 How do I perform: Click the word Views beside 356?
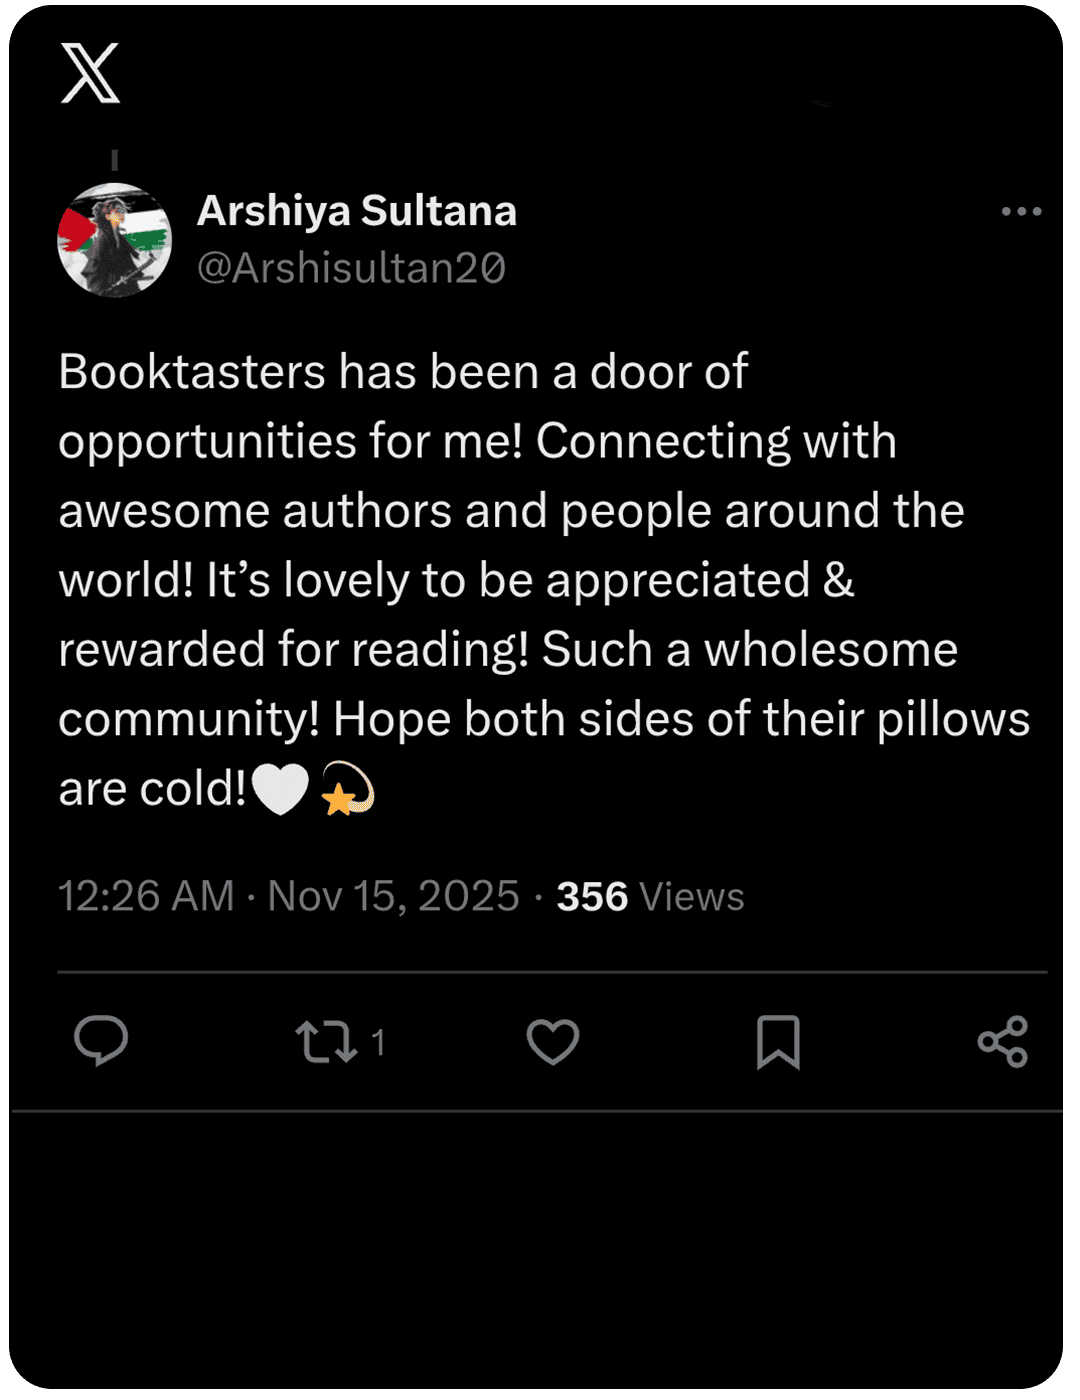pos(692,897)
